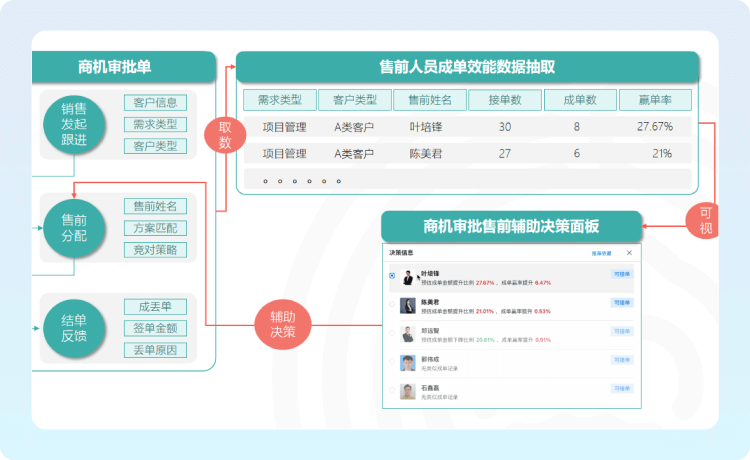Screen dimensions: 750x460
Task: Click the 销售发起跟进 teal circle
Action: pos(73,125)
